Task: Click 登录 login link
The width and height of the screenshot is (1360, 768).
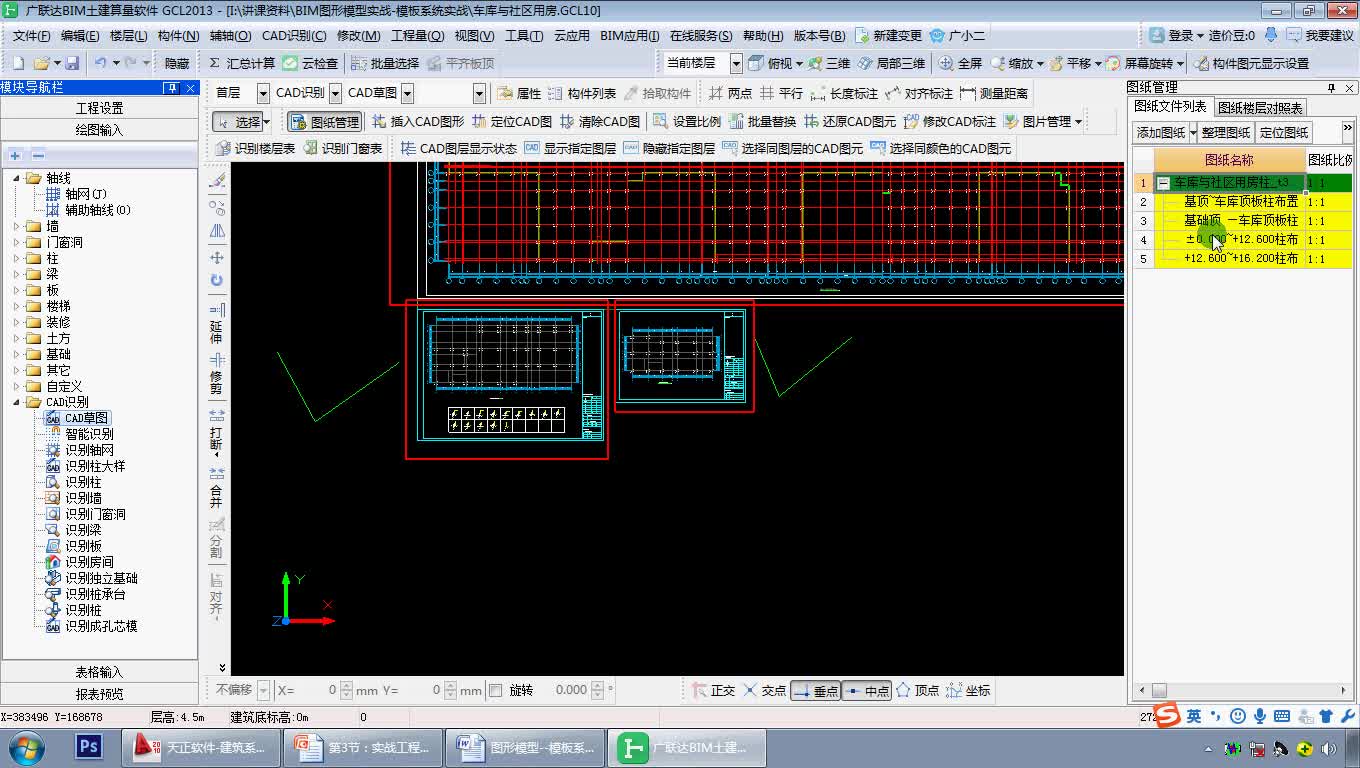Action: pyautogui.click(x=1180, y=35)
